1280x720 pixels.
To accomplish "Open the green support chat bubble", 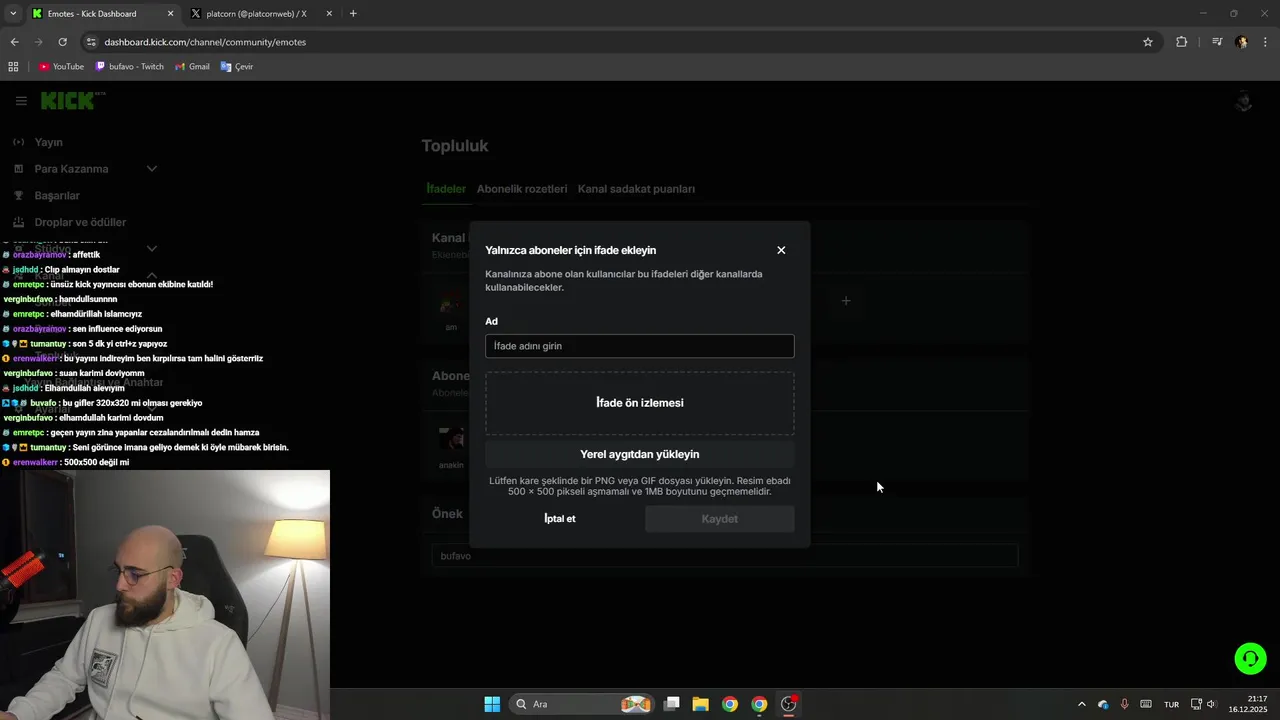I will (x=1250, y=658).
